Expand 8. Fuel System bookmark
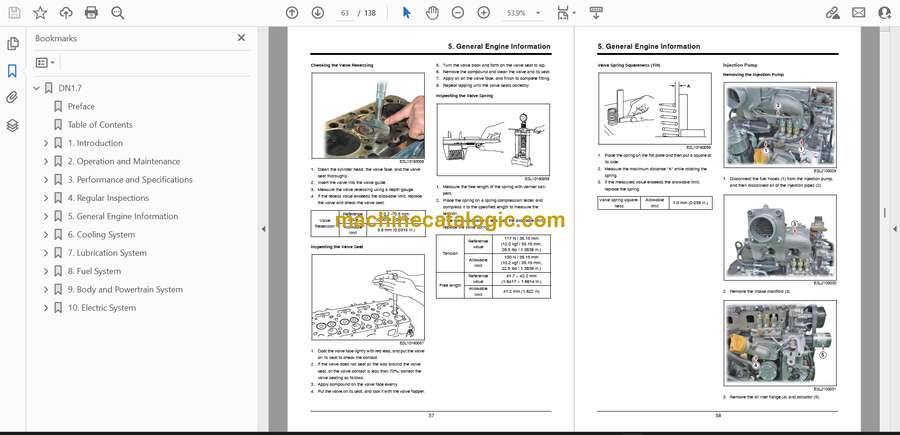Viewport: 900px width, 435px height. [46, 271]
